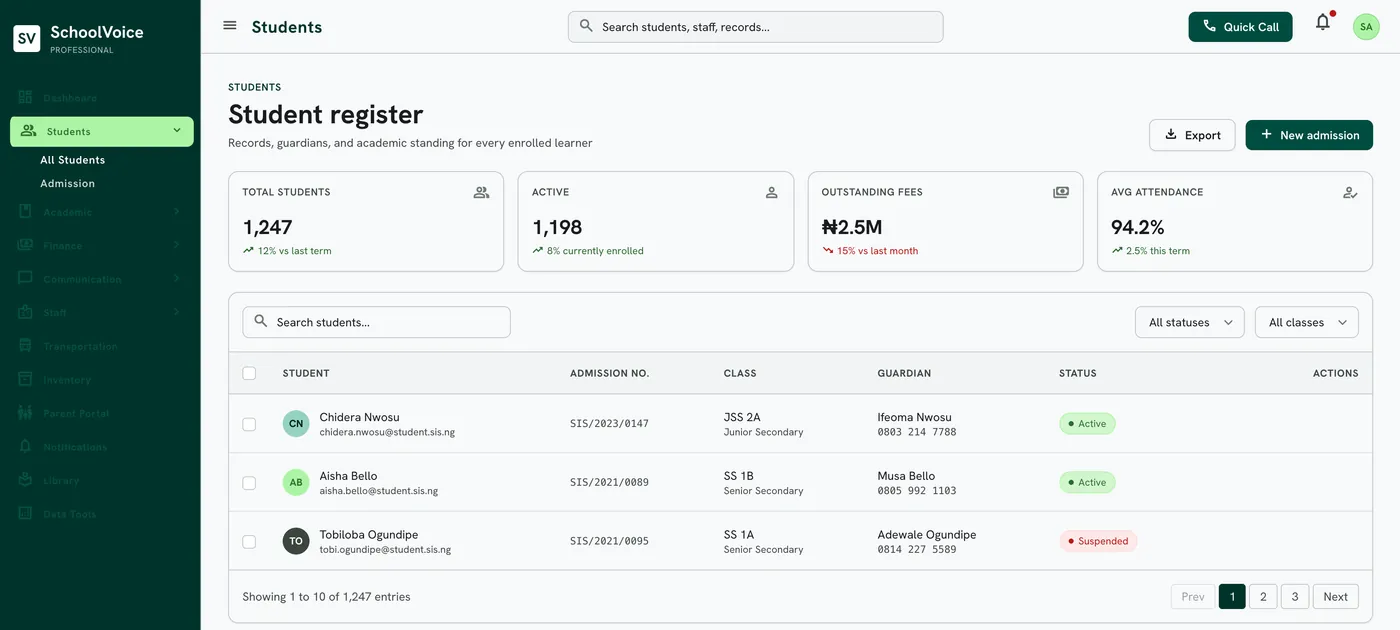Click the New admission button
The image size is (1400, 630).
click(1309, 135)
